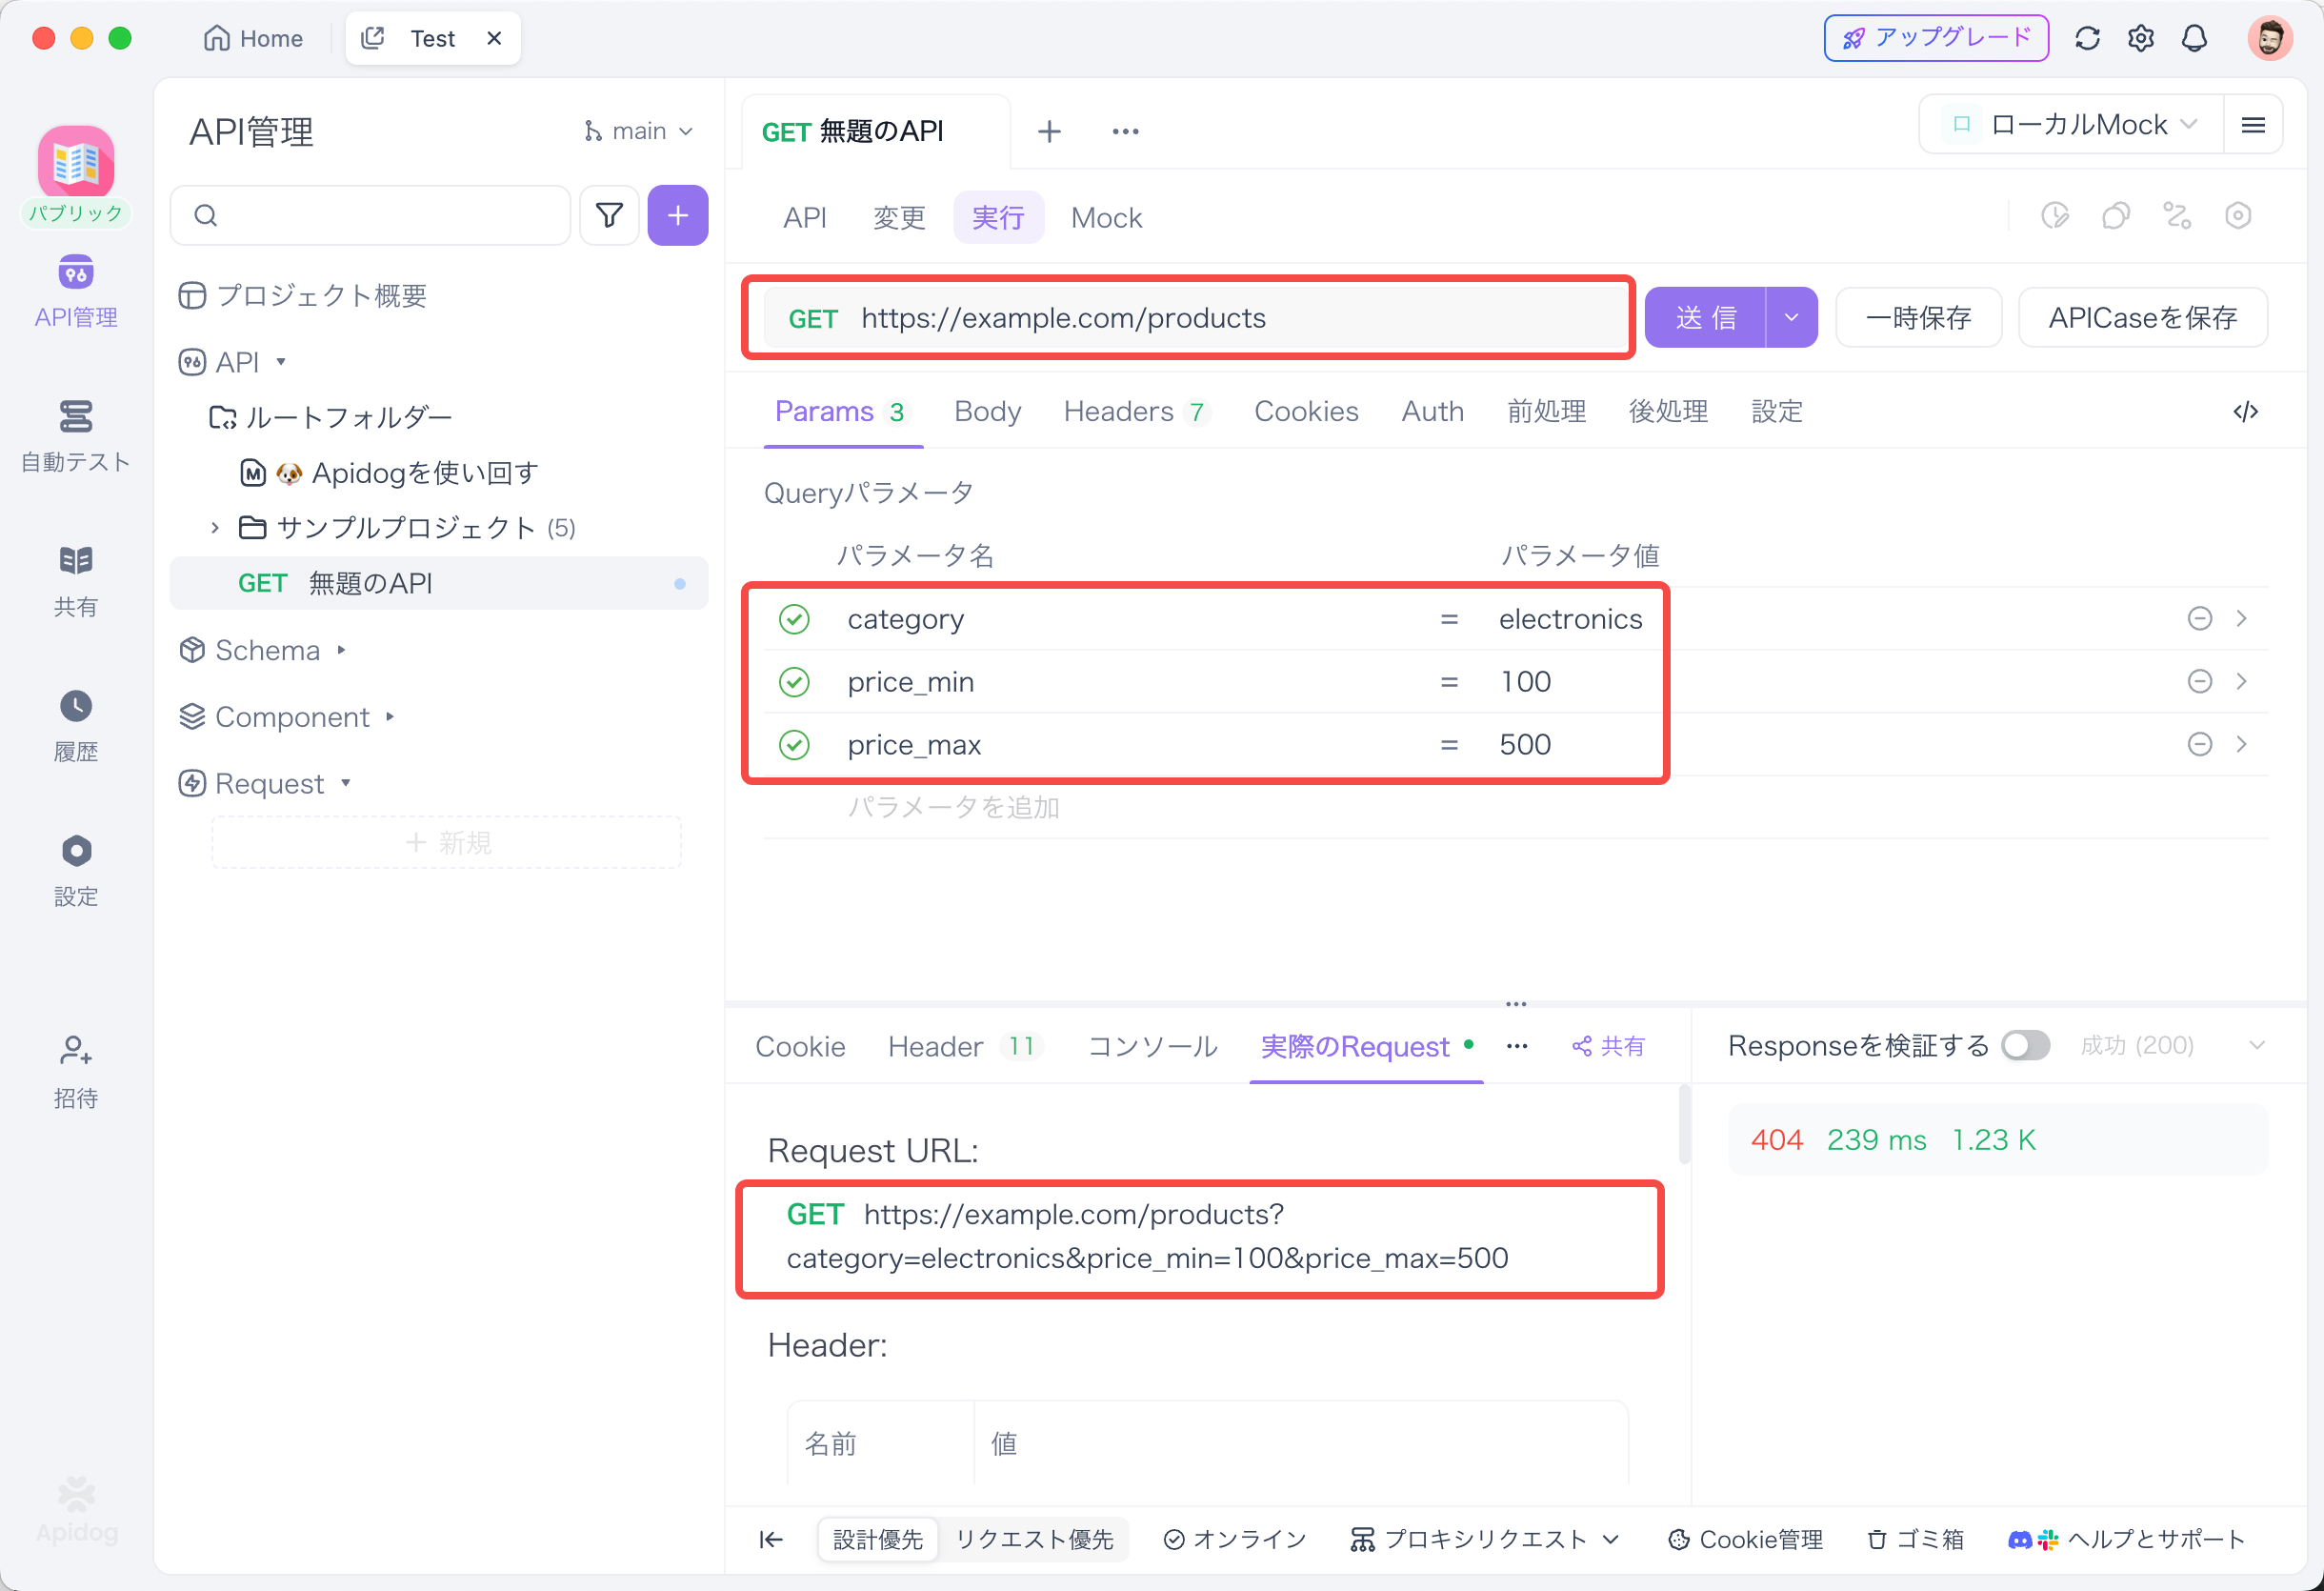2324x1591 pixels.
Task: Click APICaseを保存 button
Action: (x=2141, y=318)
